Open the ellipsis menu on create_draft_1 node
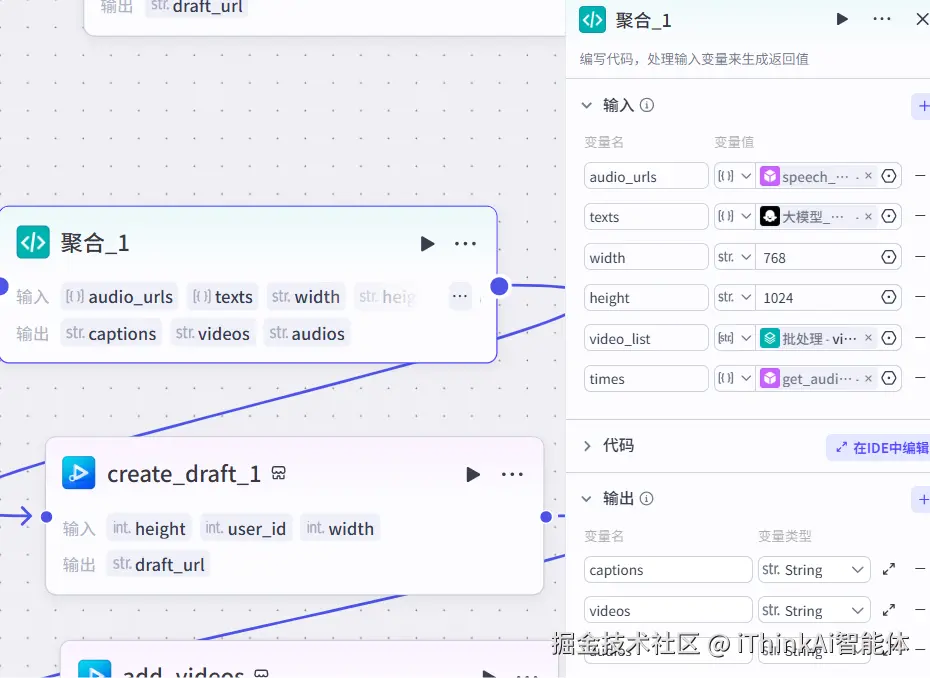The height and width of the screenshot is (678, 930). coord(513,474)
